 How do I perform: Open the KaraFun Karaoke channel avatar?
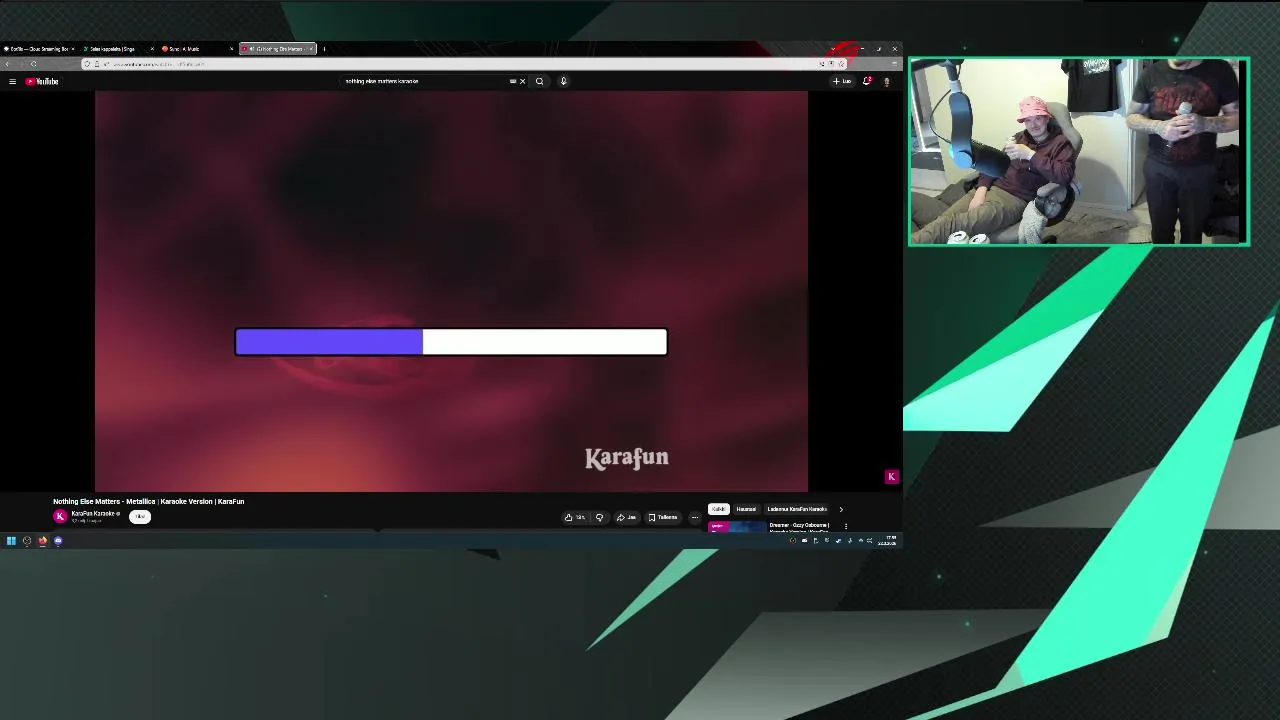[x=60, y=516]
